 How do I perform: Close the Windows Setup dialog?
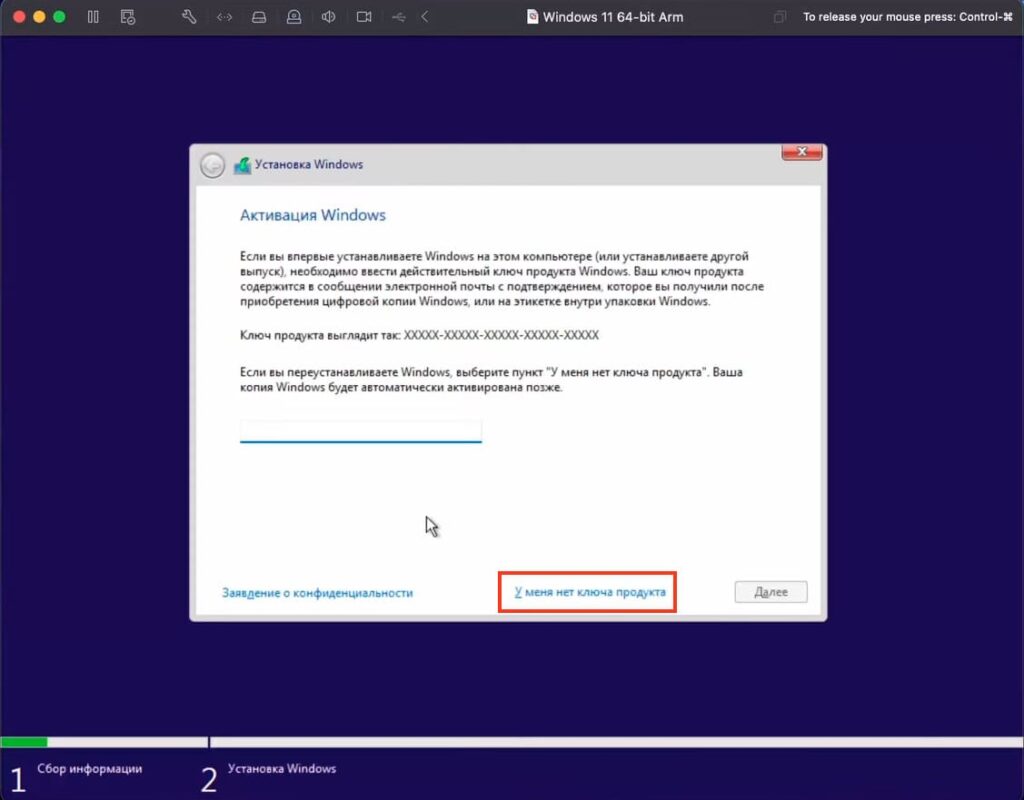[x=802, y=152]
